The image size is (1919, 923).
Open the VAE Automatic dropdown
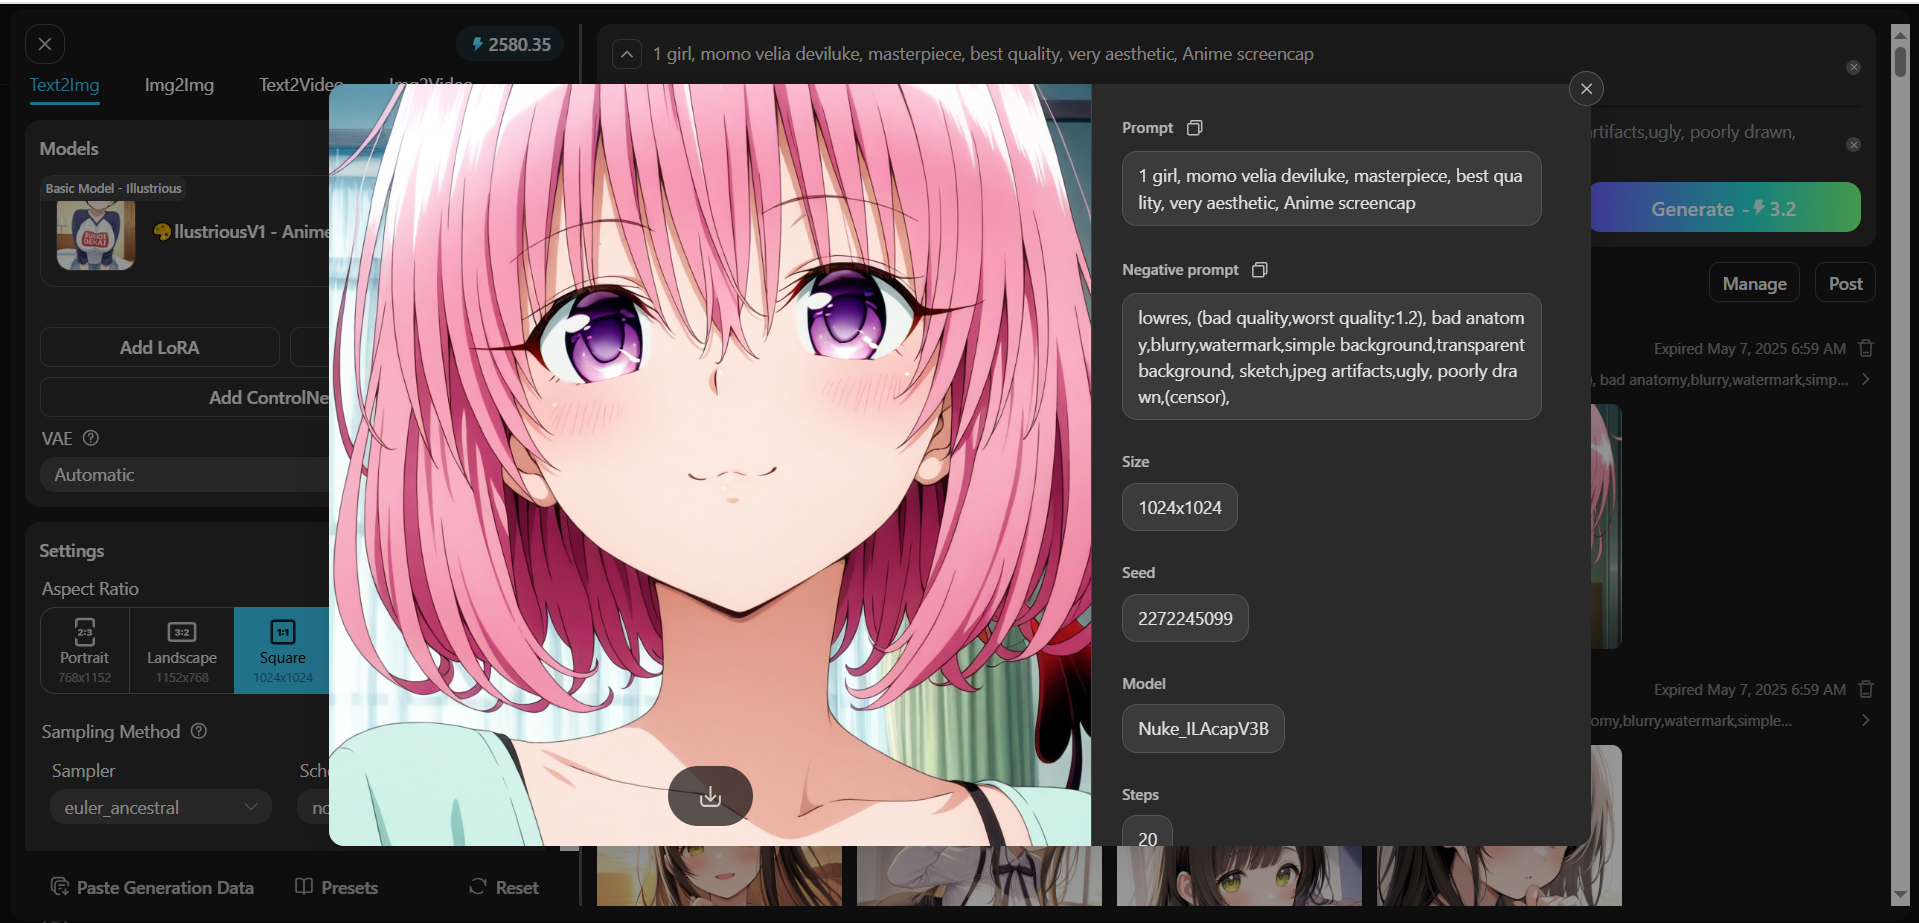(186, 475)
